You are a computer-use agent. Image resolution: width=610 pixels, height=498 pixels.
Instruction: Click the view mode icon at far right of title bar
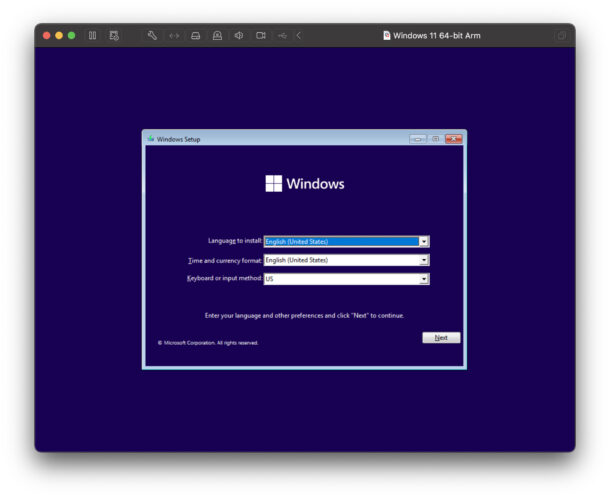[x=561, y=35]
